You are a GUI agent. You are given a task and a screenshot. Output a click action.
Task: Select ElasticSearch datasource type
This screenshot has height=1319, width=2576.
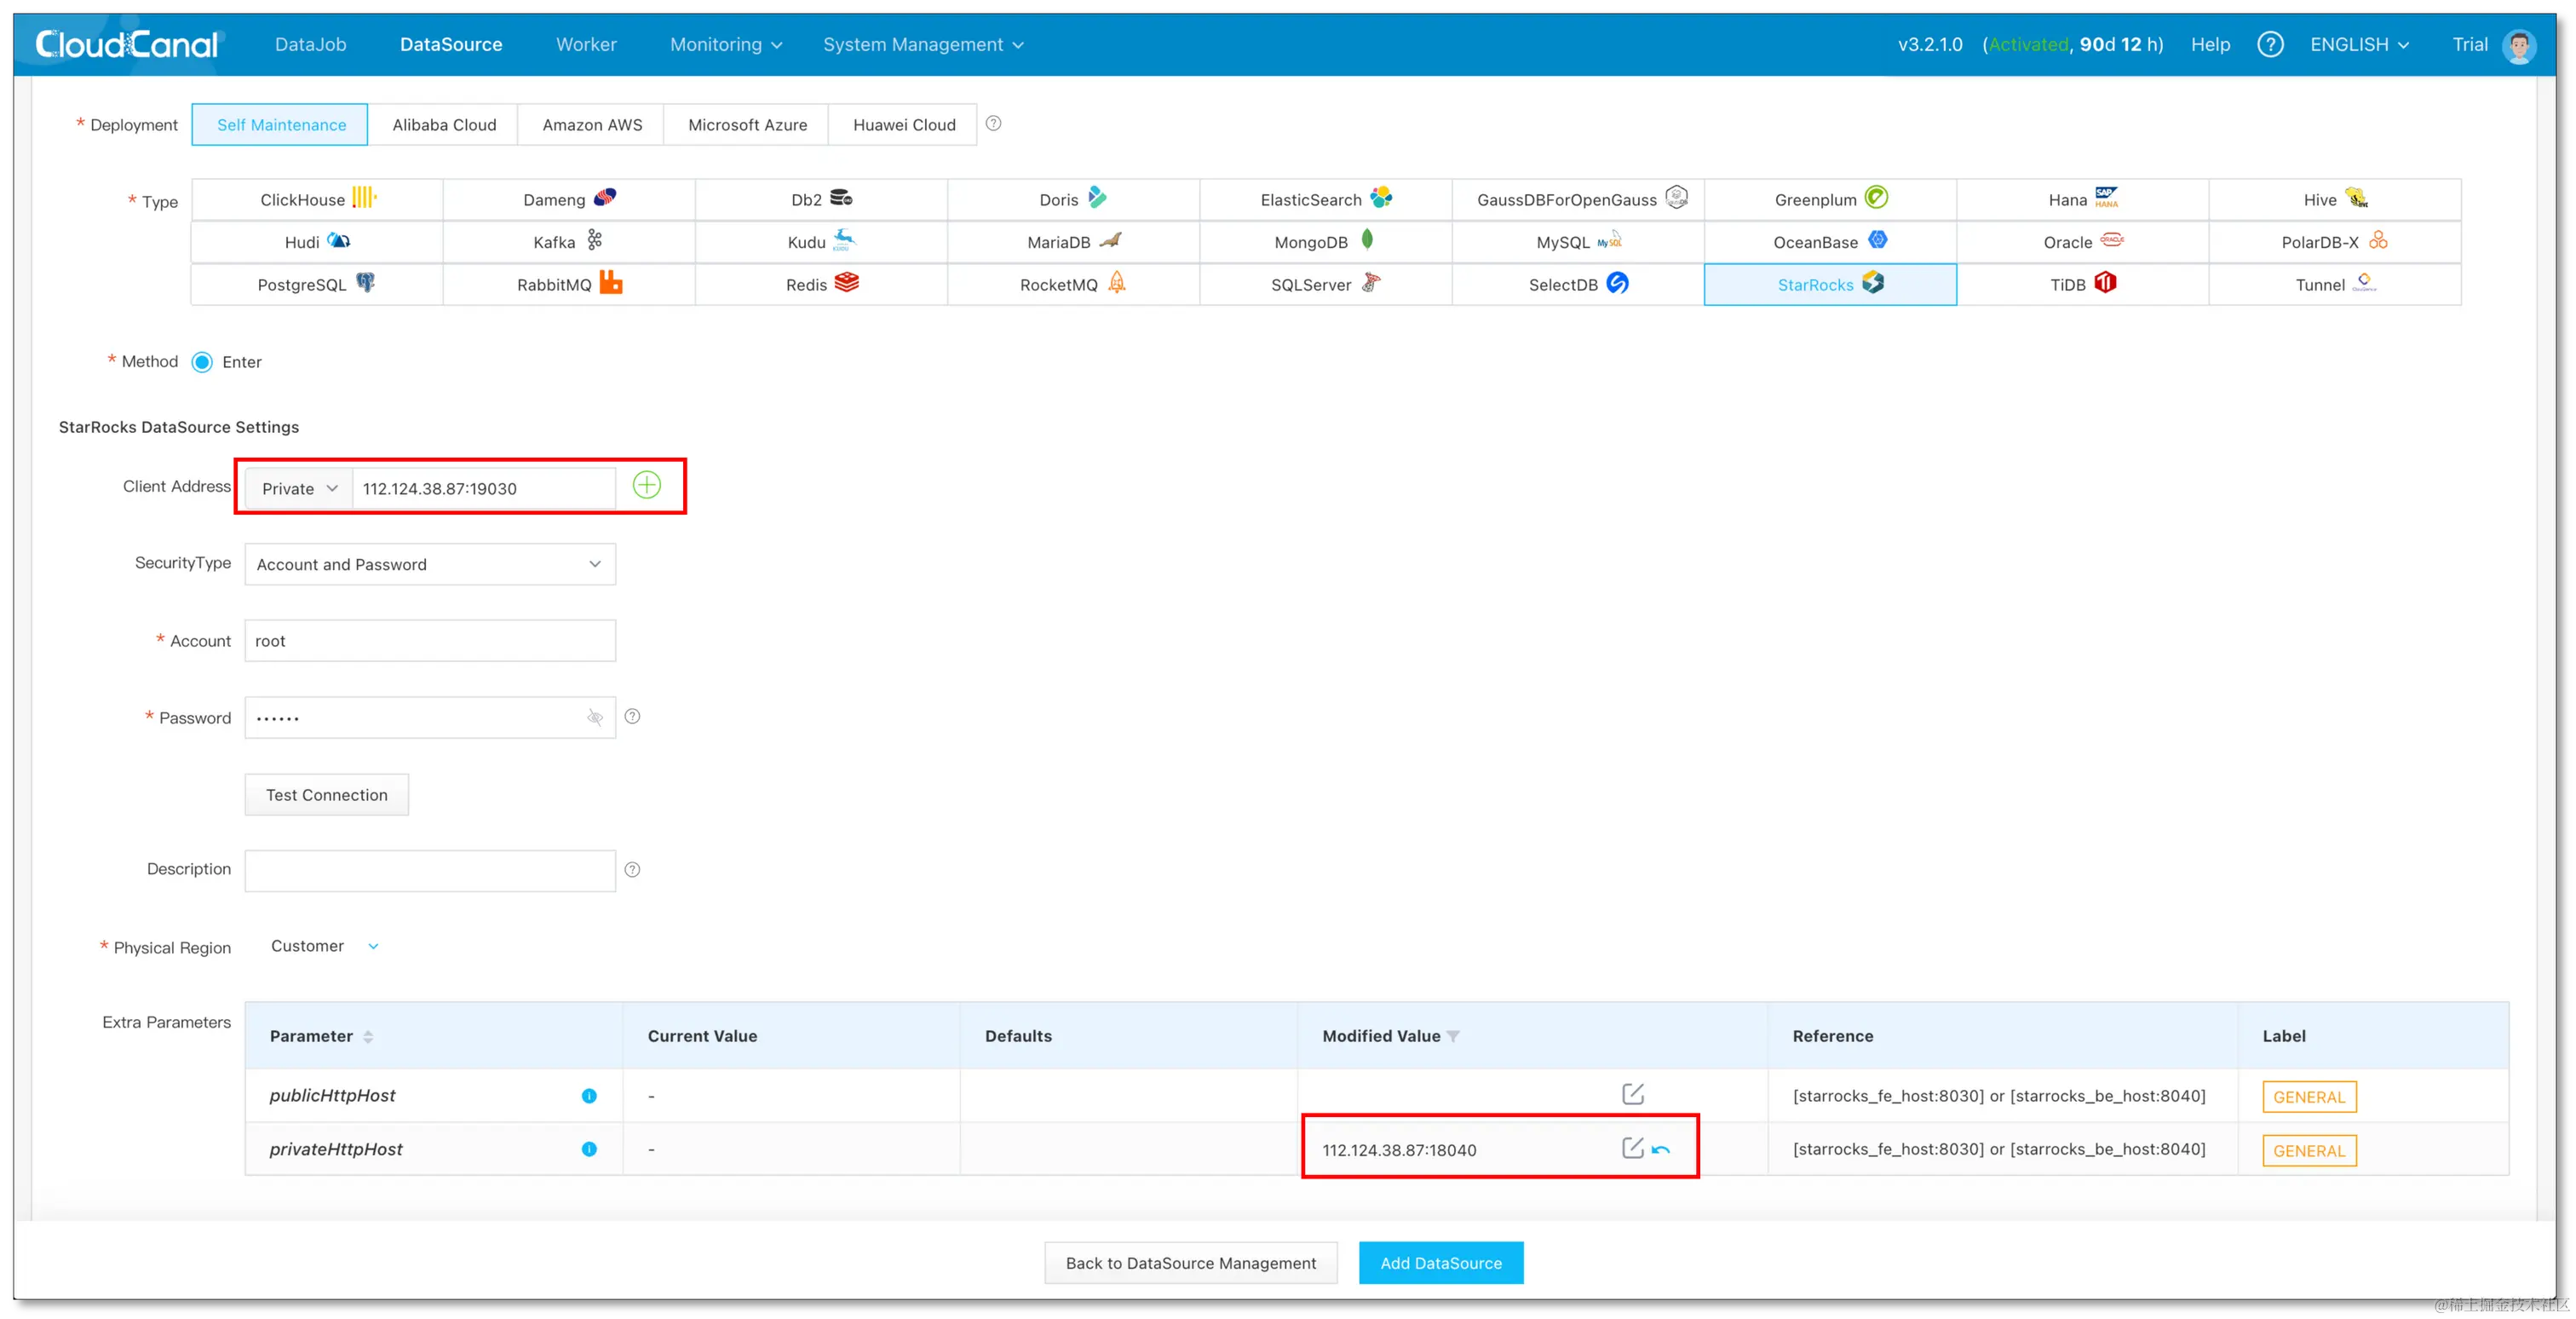1326,199
